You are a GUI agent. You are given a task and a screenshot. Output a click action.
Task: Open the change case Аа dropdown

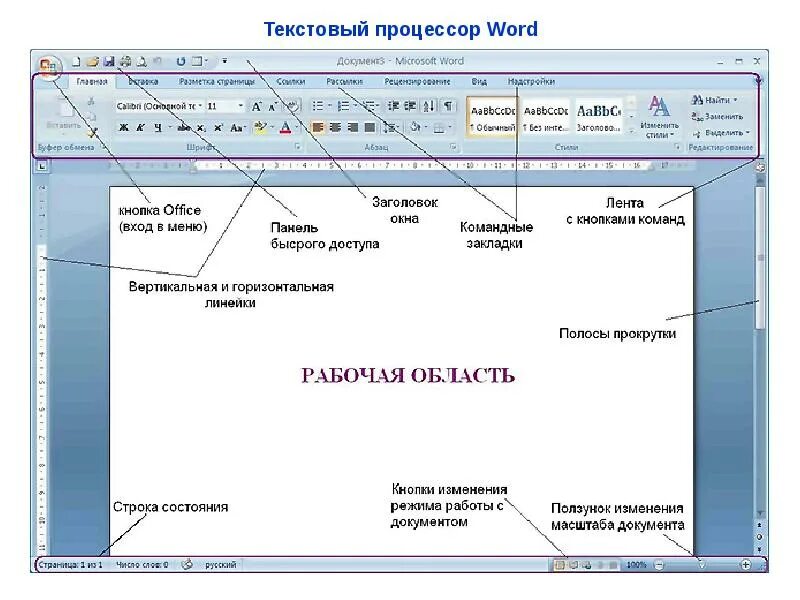237,128
